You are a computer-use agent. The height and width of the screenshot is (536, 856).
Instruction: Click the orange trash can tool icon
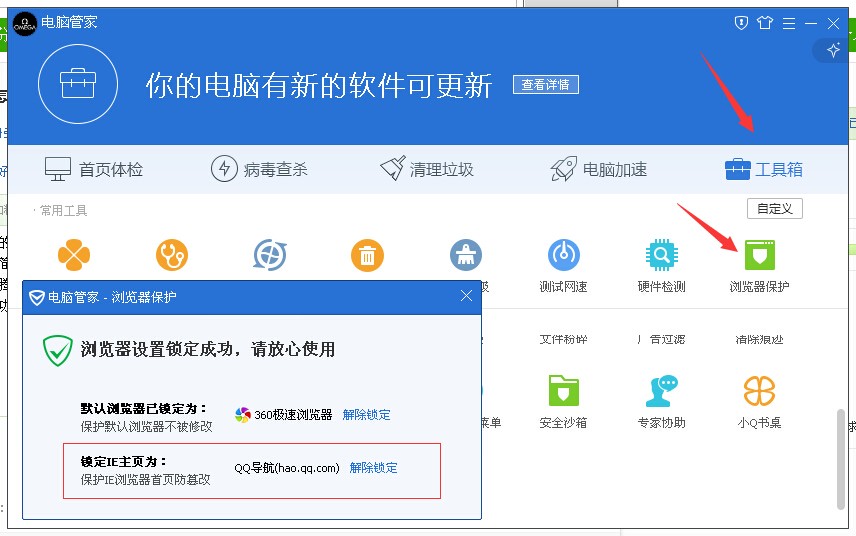(x=367, y=255)
